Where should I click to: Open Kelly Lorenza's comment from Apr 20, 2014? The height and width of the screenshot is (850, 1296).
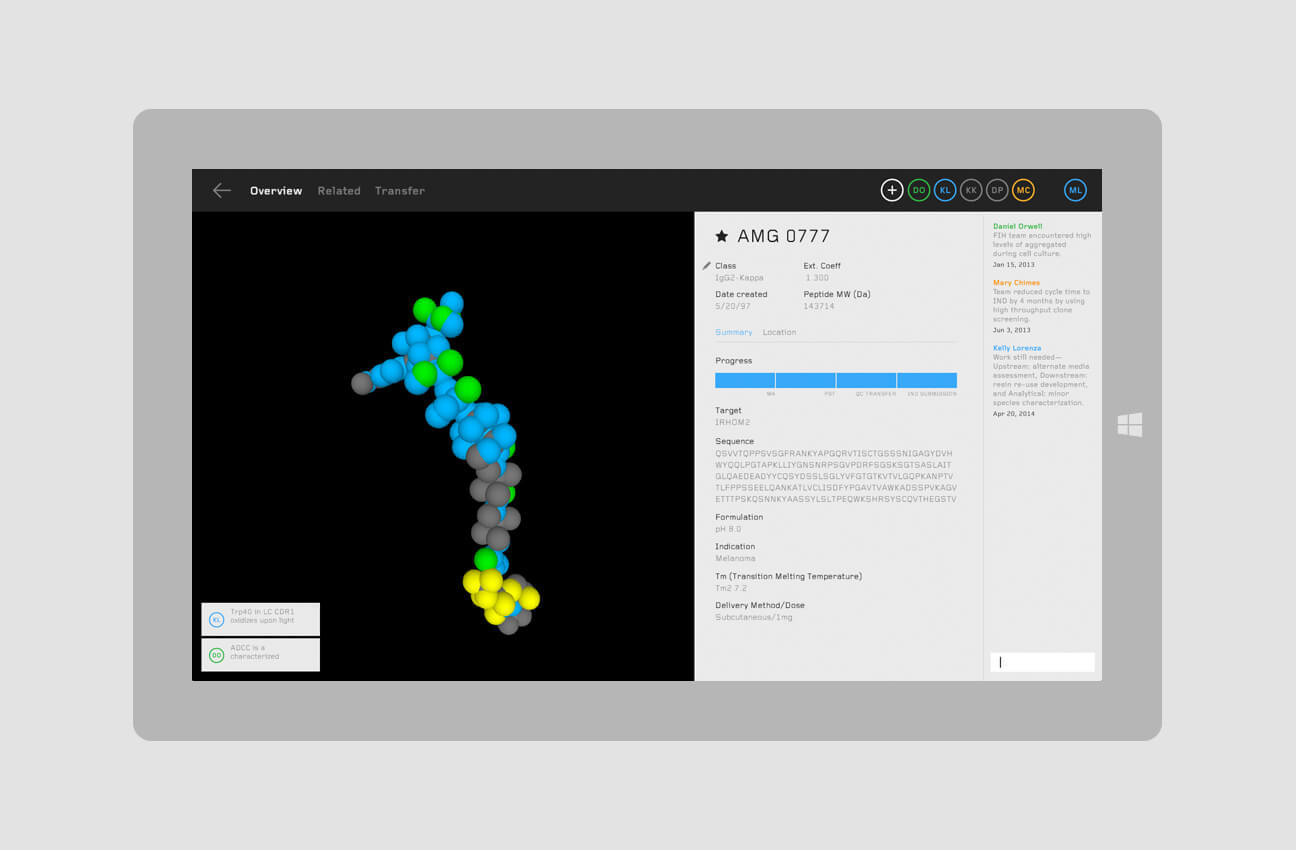tap(1040, 380)
